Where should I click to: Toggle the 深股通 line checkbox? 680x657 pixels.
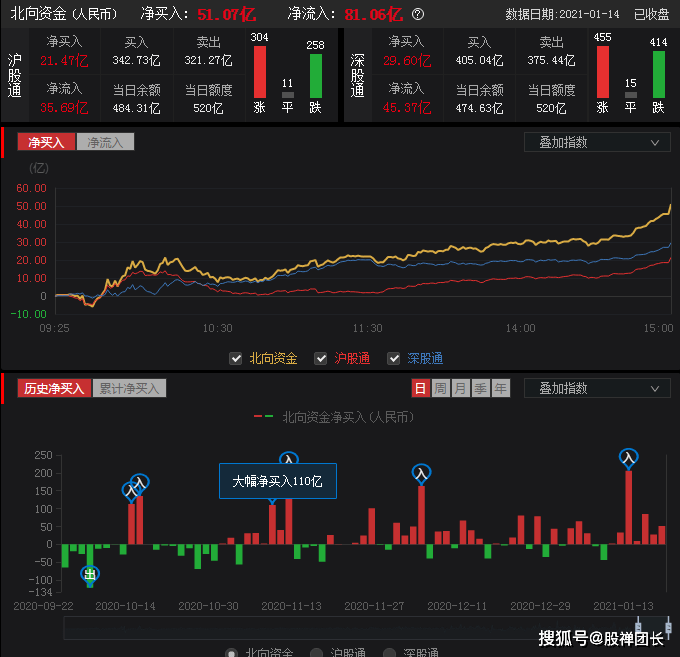pyautogui.click(x=393, y=359)
